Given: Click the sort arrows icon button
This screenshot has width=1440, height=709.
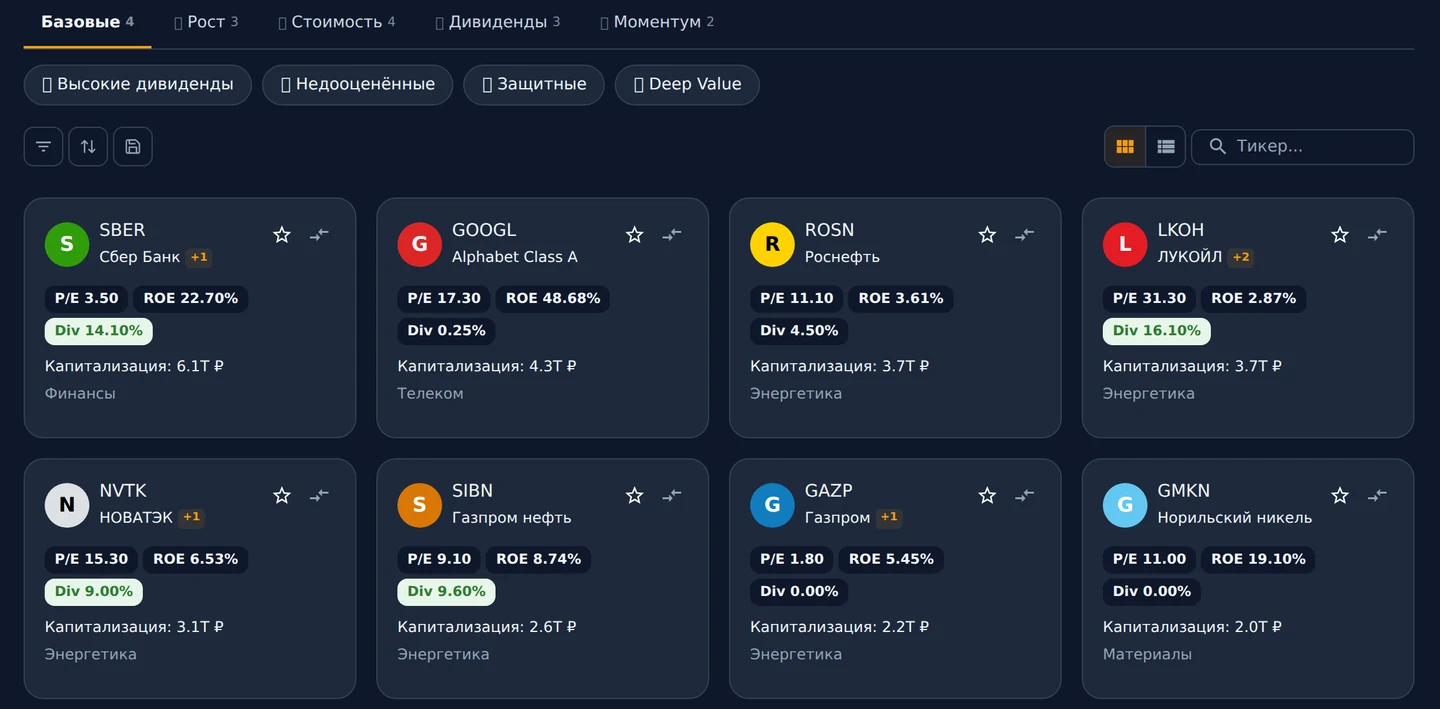Looking at the screenshot, I should pos(88,147).
